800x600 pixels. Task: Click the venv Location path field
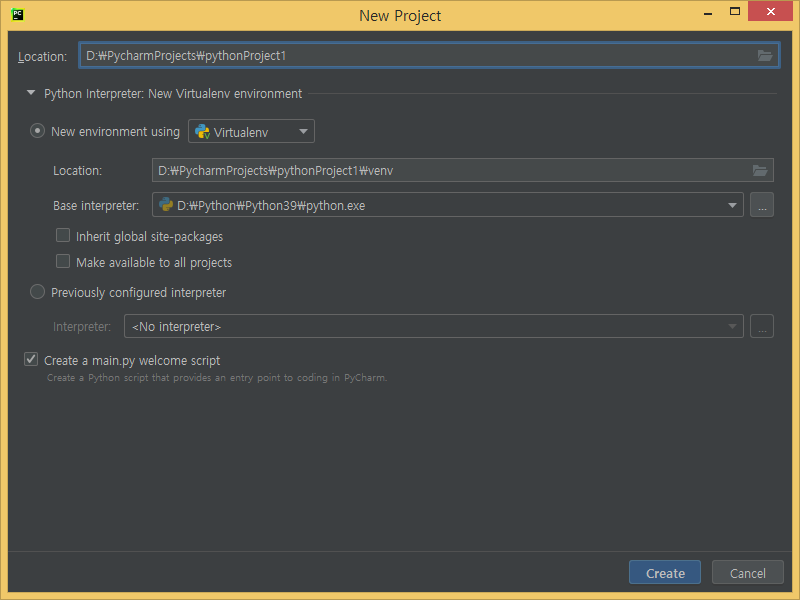click(x=463, y=170)
